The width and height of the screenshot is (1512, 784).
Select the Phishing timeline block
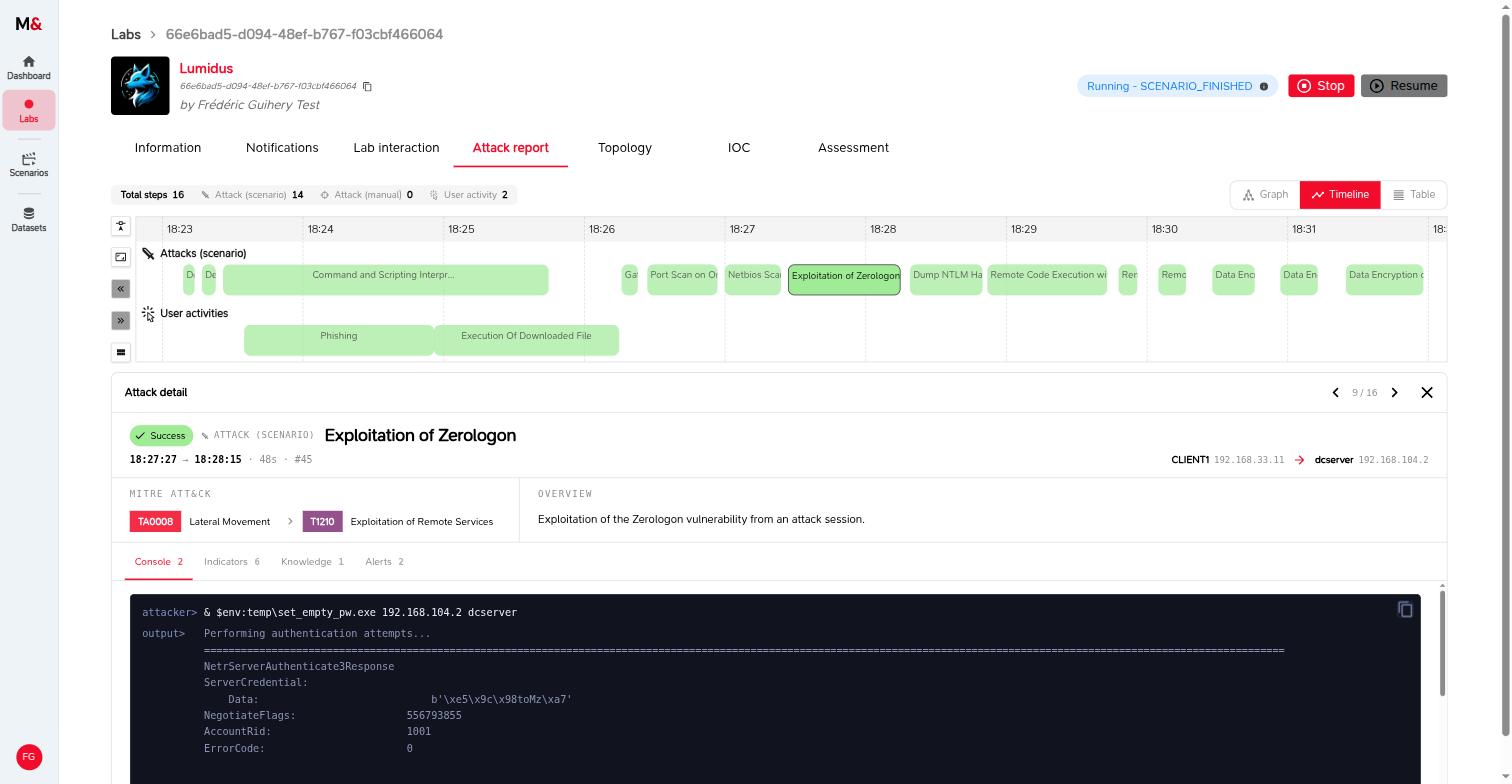(339, 340)
